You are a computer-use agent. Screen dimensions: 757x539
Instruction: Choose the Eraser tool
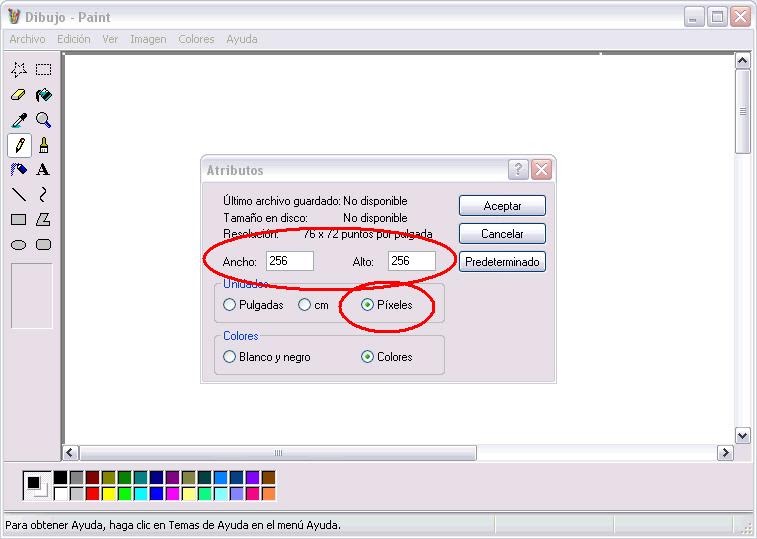19,95
